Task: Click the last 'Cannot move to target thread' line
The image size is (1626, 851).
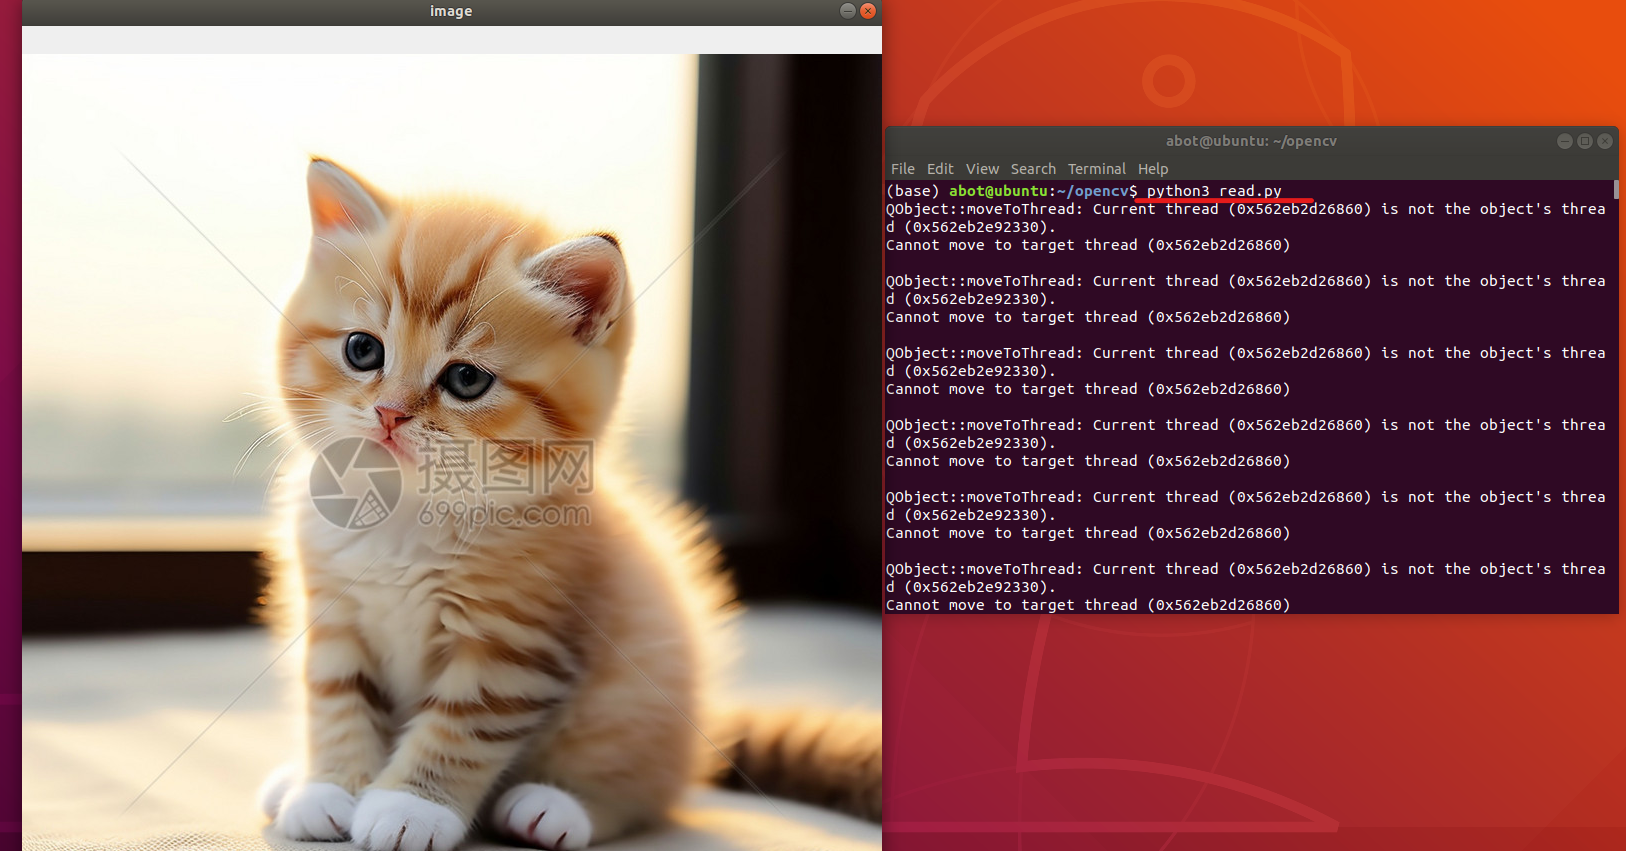Action: (x=1088, y=605)
